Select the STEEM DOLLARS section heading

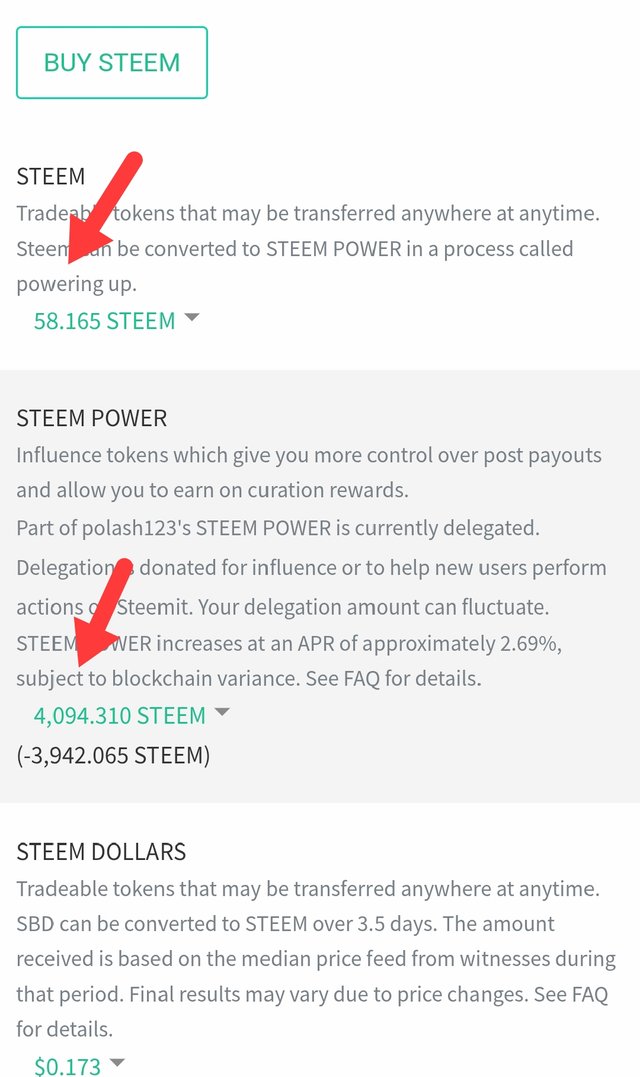[x=101, y=852]
